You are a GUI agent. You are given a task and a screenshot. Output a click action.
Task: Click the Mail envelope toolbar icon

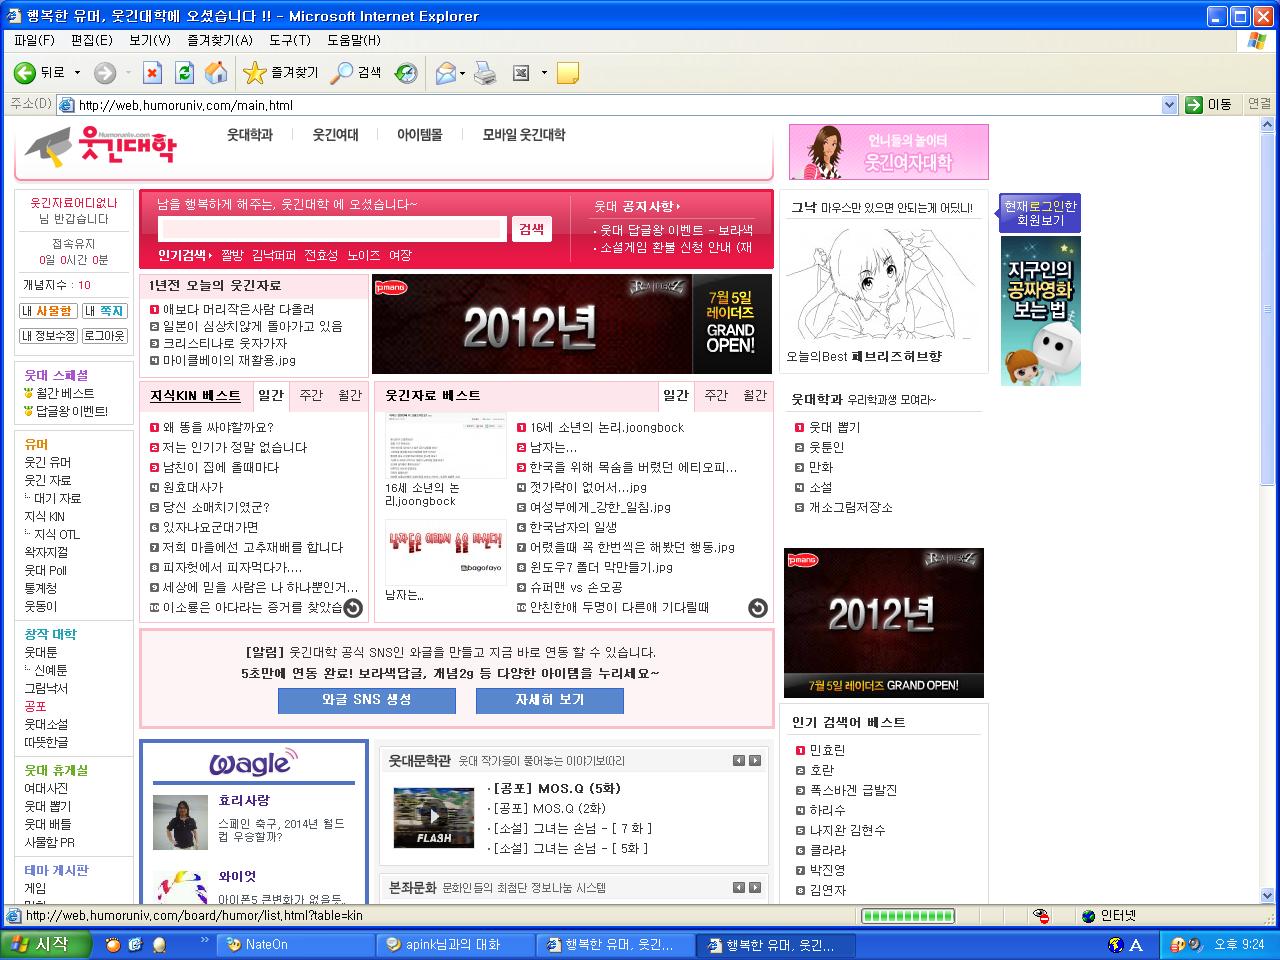click(445, 73)
